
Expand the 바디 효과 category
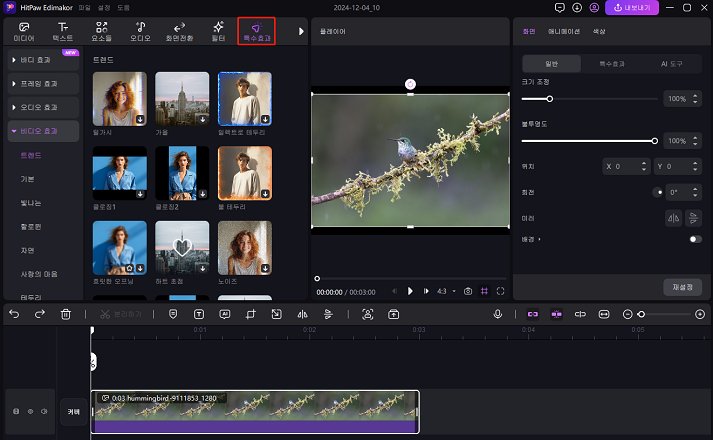point(43,60)
